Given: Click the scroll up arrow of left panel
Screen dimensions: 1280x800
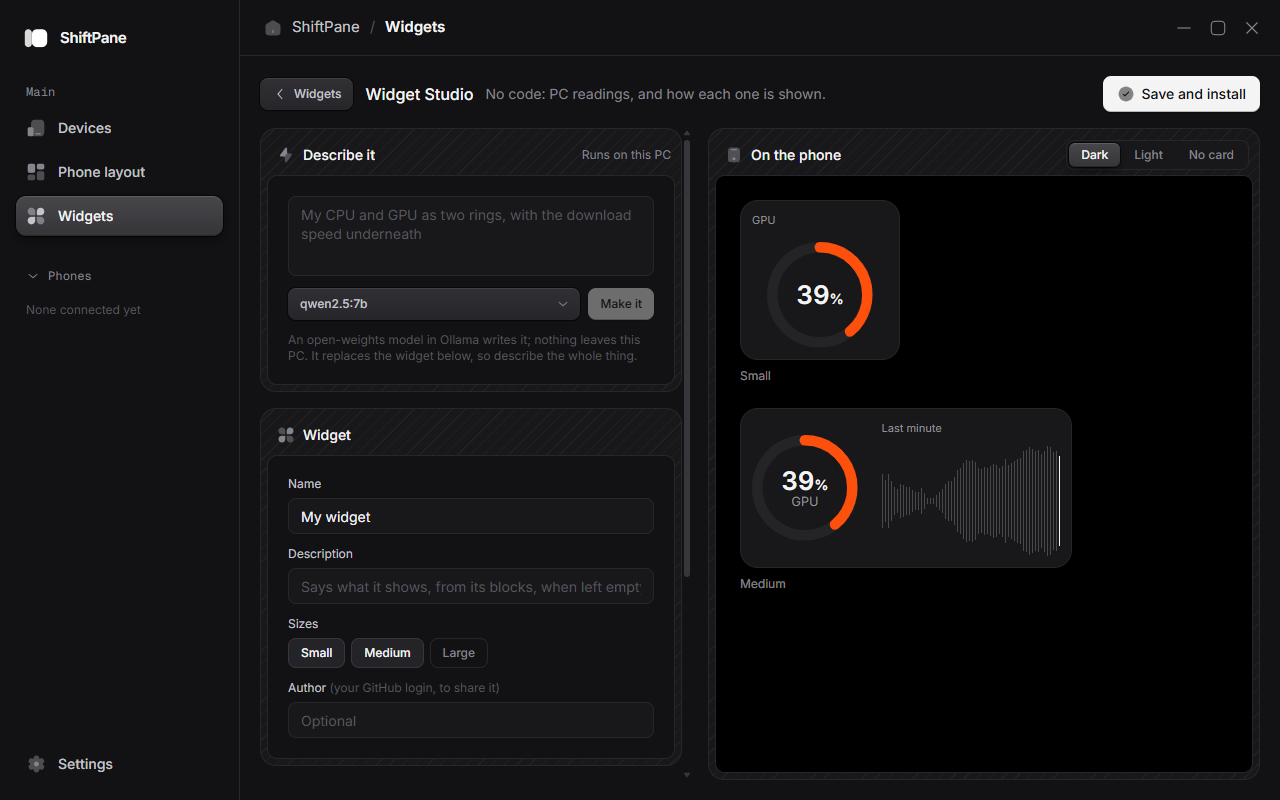Looking at the screenshot, I should [x=686, y=132].
